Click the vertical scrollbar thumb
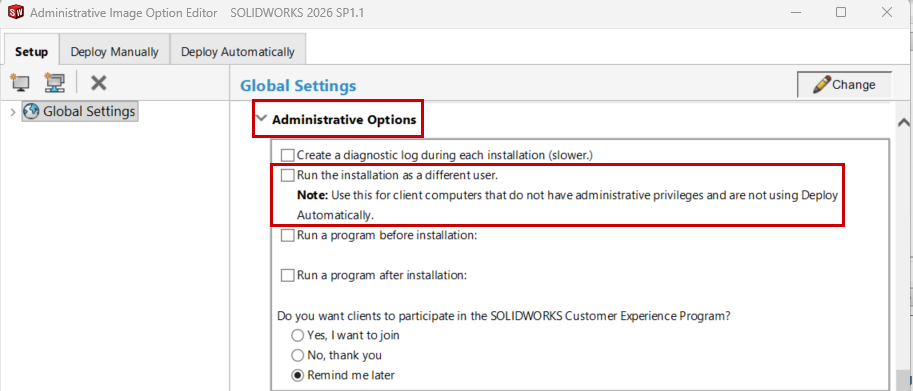 pos(904,381)
